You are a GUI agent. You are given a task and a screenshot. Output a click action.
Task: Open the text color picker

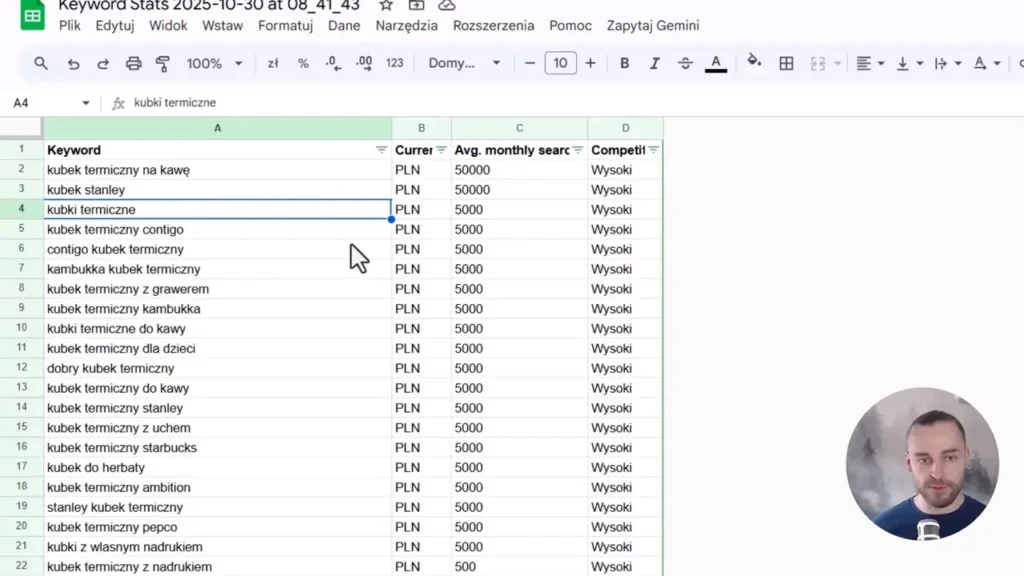[716, 63]
